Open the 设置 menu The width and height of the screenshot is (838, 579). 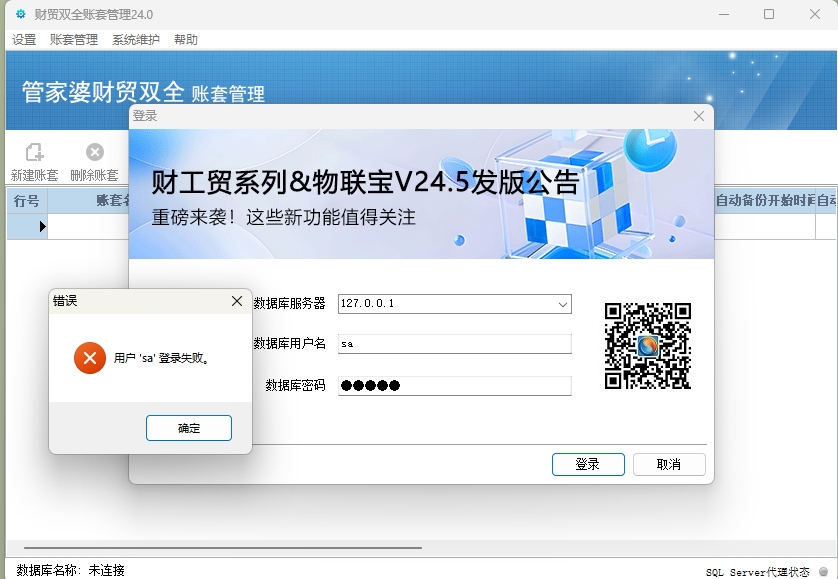[x=24, y=40]
